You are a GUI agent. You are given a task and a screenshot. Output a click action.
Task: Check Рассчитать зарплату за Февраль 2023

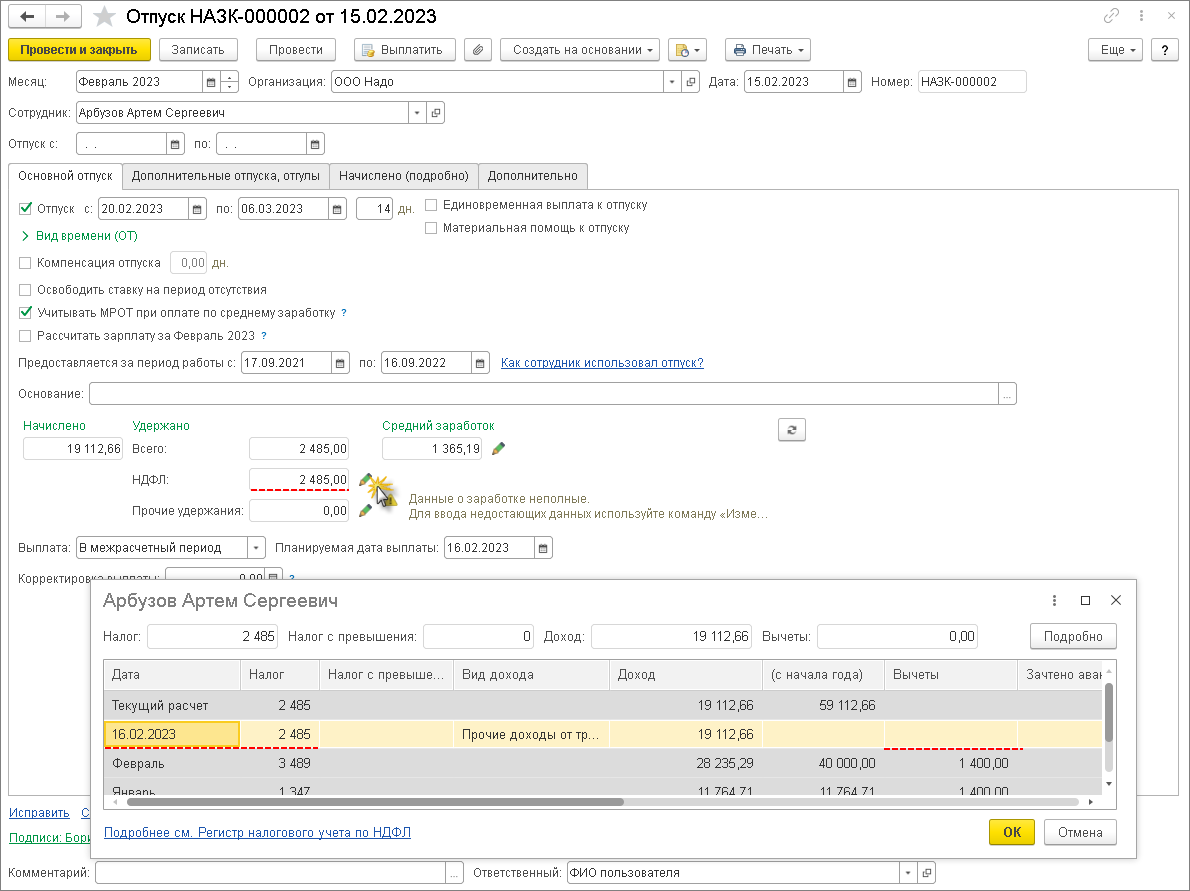pos(25,335)
